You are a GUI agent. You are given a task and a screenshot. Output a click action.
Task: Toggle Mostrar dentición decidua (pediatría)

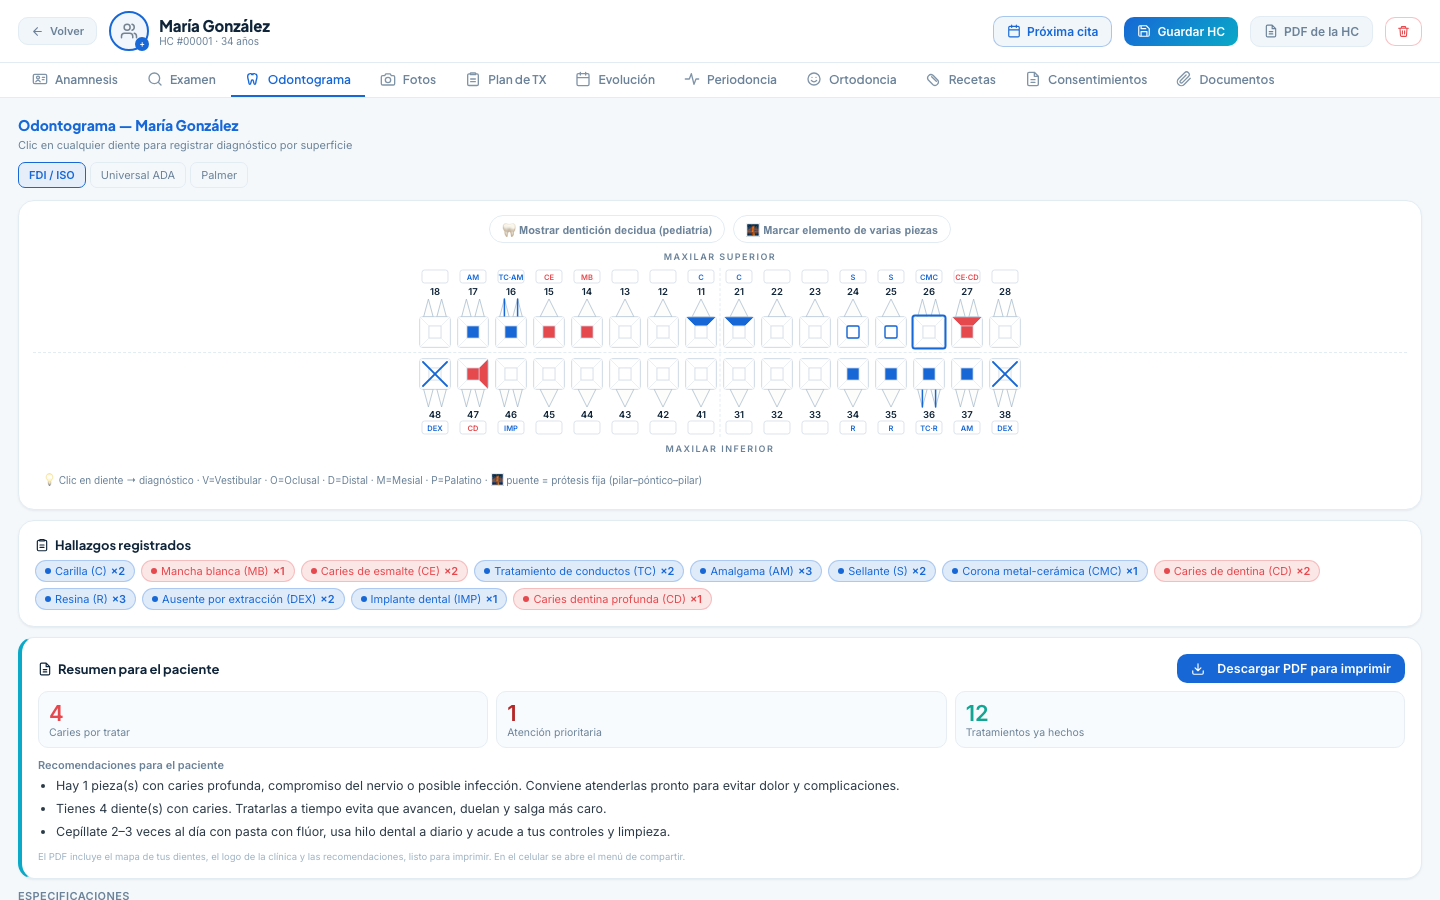coord(607,230)
